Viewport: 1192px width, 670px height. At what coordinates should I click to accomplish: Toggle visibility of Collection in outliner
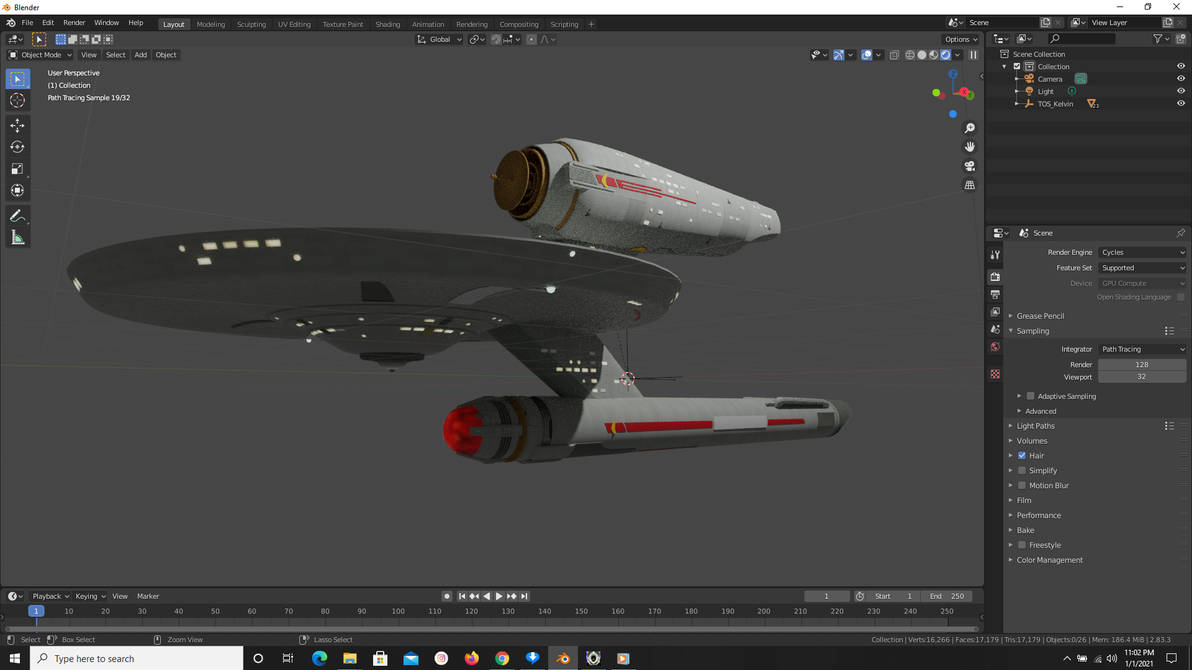tap(1181, 66)
